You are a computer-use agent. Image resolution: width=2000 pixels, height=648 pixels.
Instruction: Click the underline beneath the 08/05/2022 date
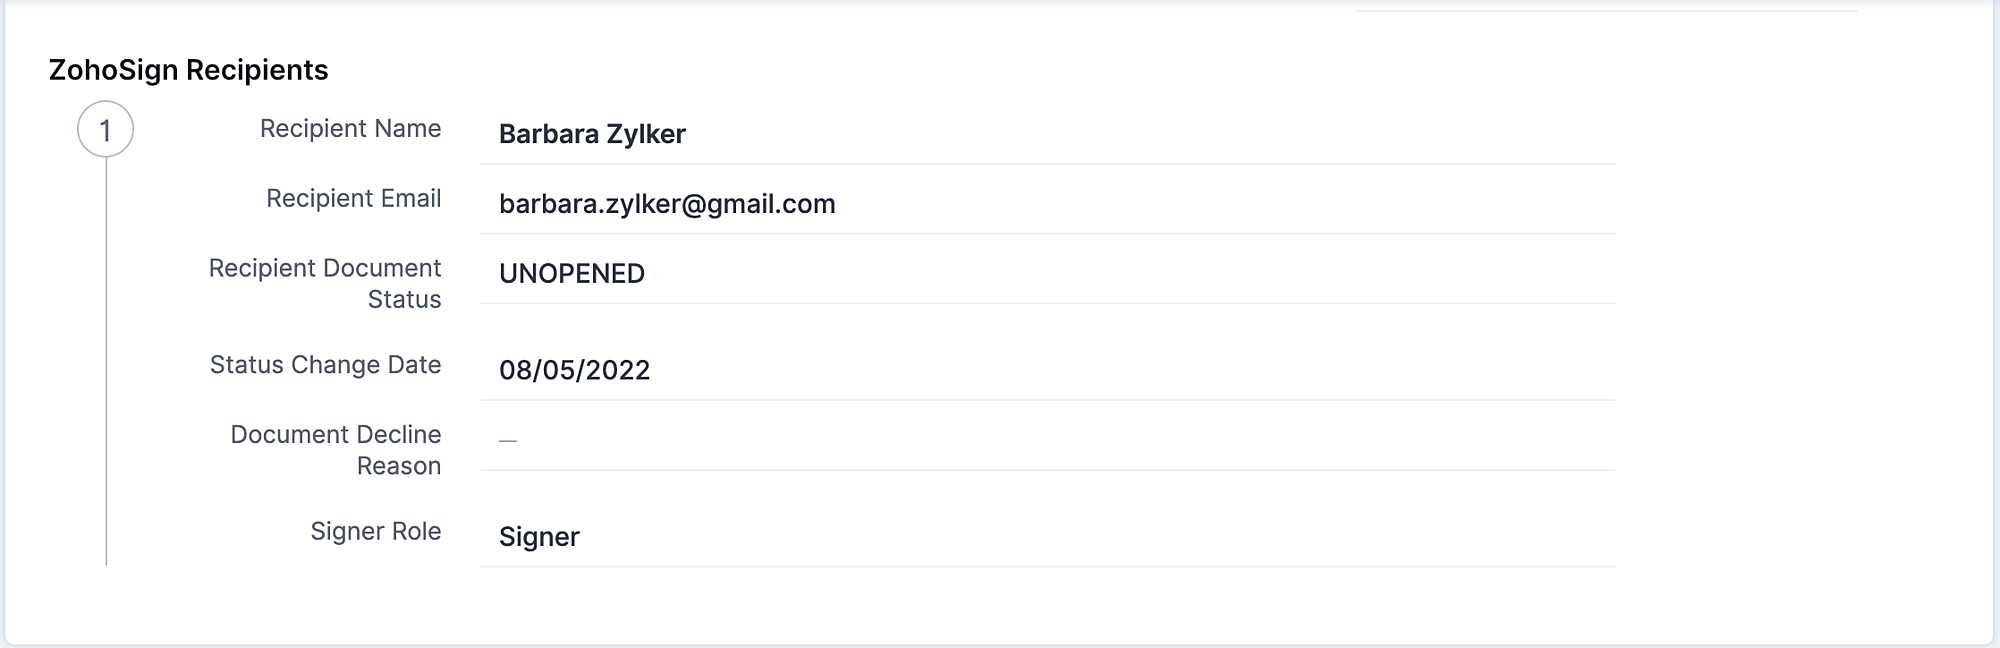pos(1047,400)
